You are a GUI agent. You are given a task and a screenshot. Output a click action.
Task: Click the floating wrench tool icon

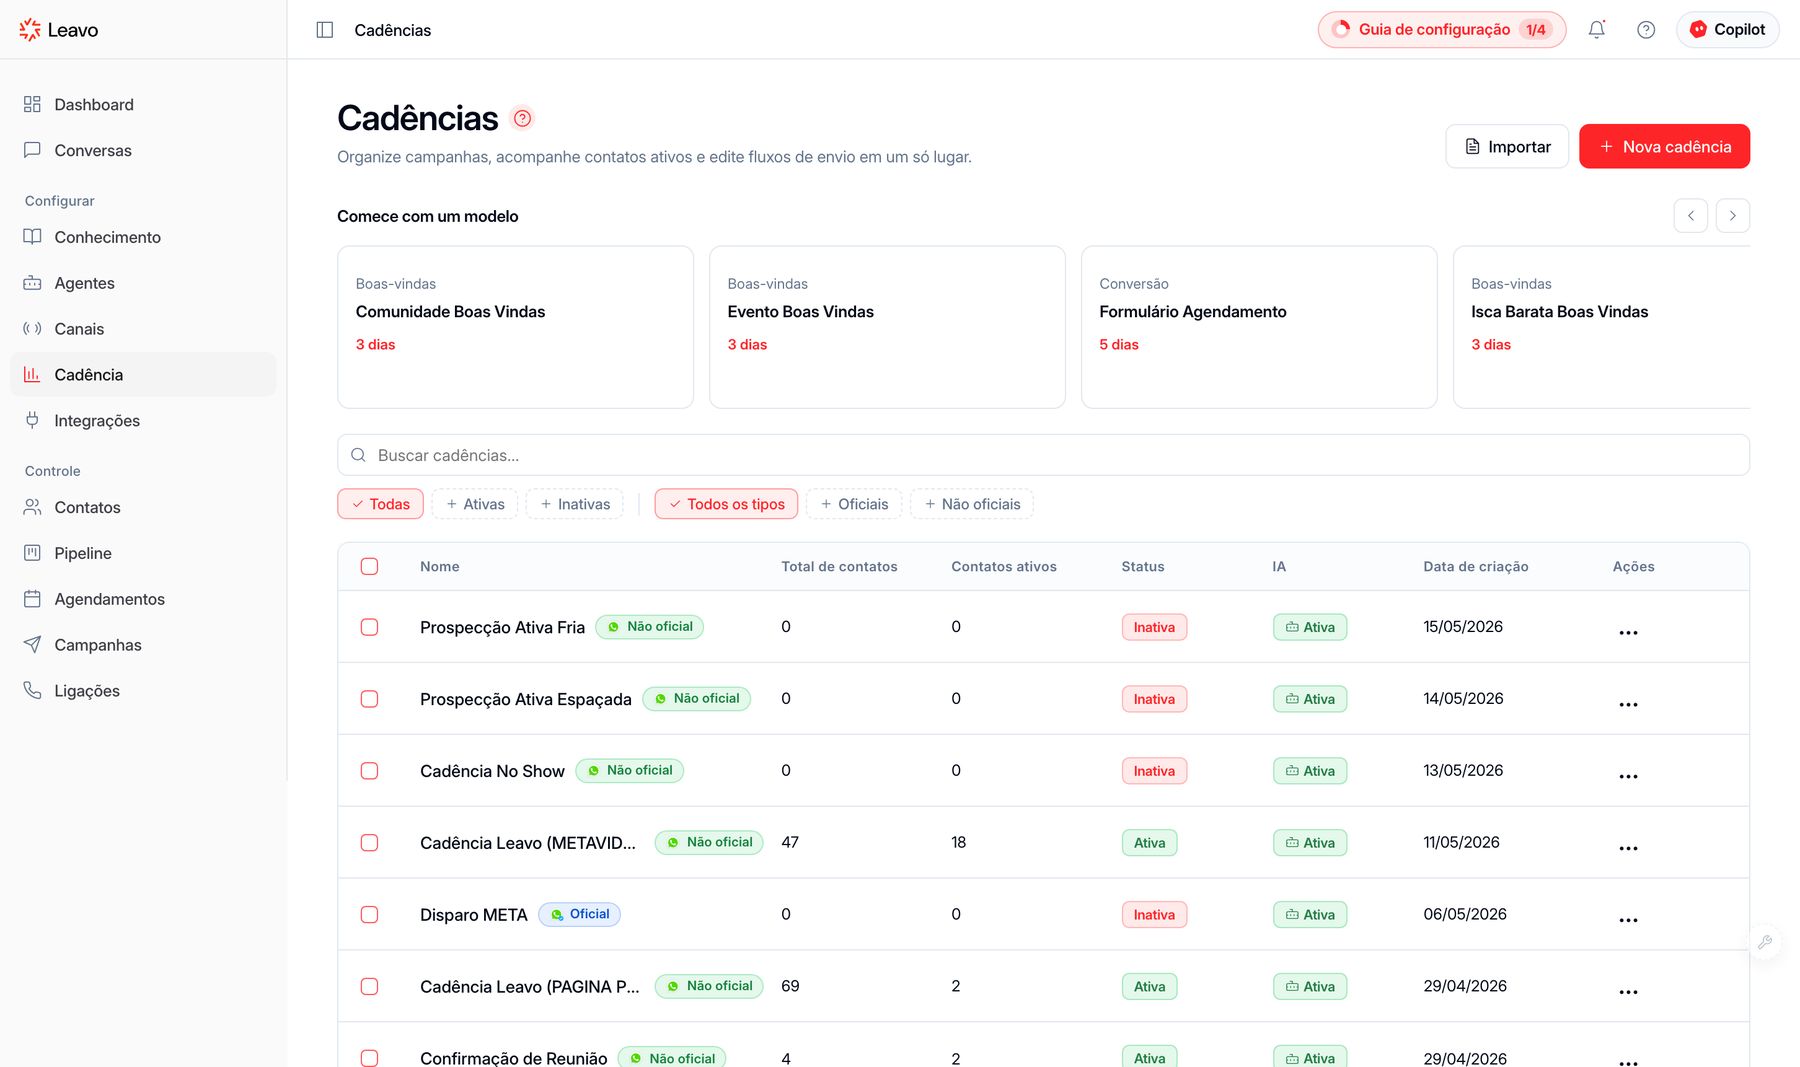(1765, 942)
